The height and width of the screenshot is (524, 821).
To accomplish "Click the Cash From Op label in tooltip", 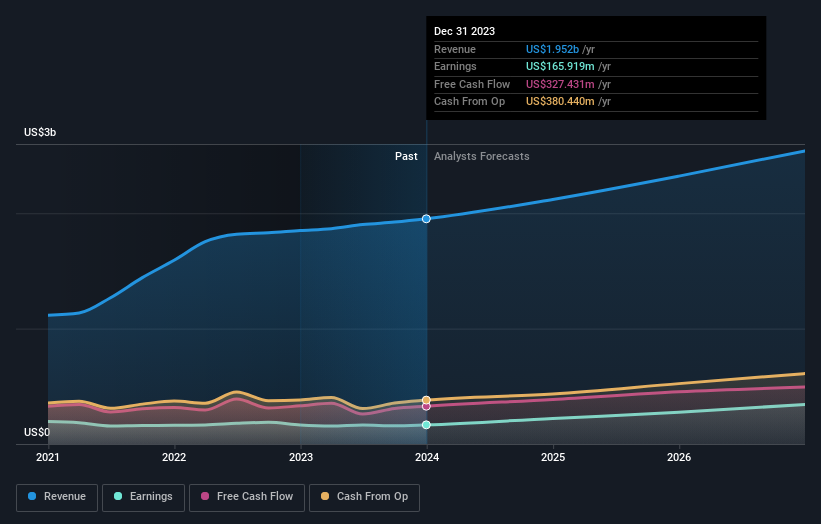I will click(x=470, y=102).
